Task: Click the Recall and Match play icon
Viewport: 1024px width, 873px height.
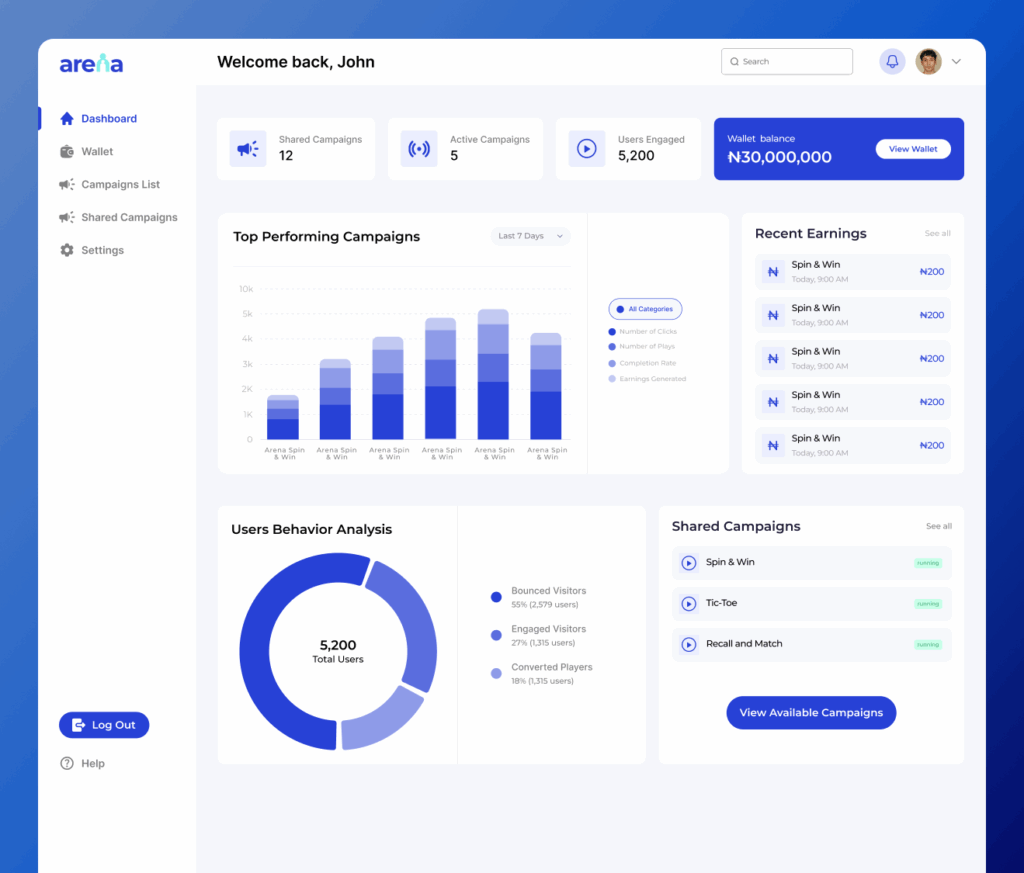Action: tap(688, 645)
